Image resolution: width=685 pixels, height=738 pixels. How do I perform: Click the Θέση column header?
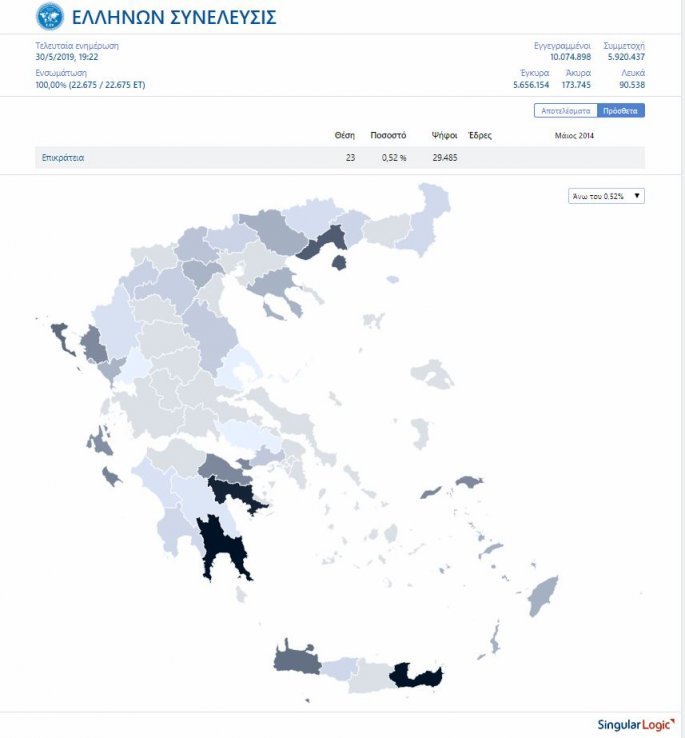(344, 135)
